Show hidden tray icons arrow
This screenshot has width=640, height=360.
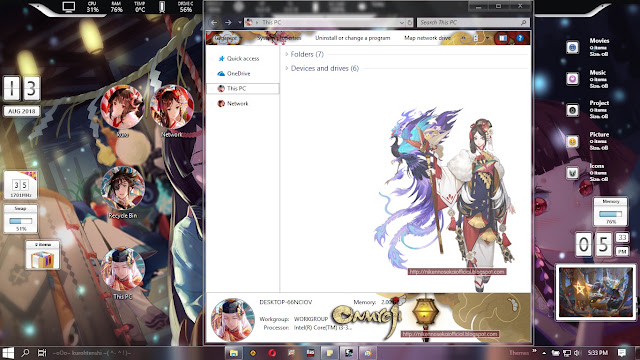tap(544, 353)
